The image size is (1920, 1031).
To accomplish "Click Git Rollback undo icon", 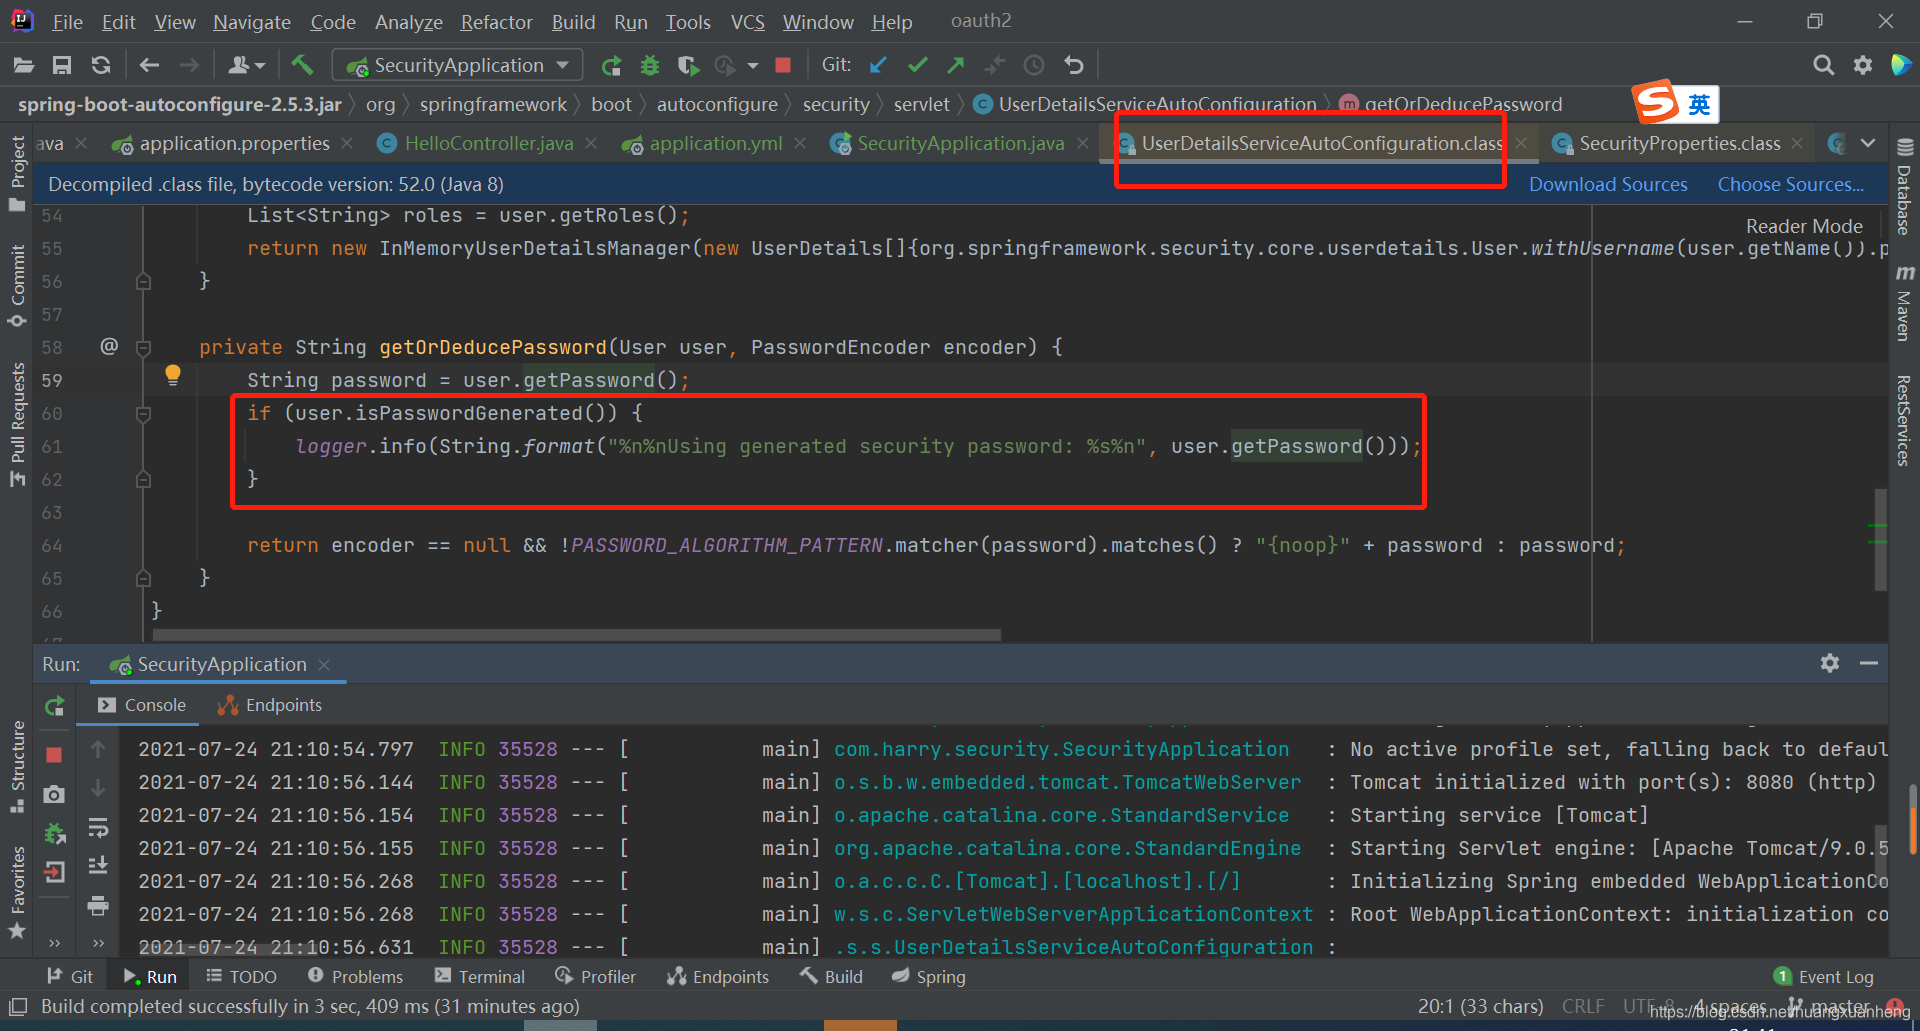I will pos(1073,65).
